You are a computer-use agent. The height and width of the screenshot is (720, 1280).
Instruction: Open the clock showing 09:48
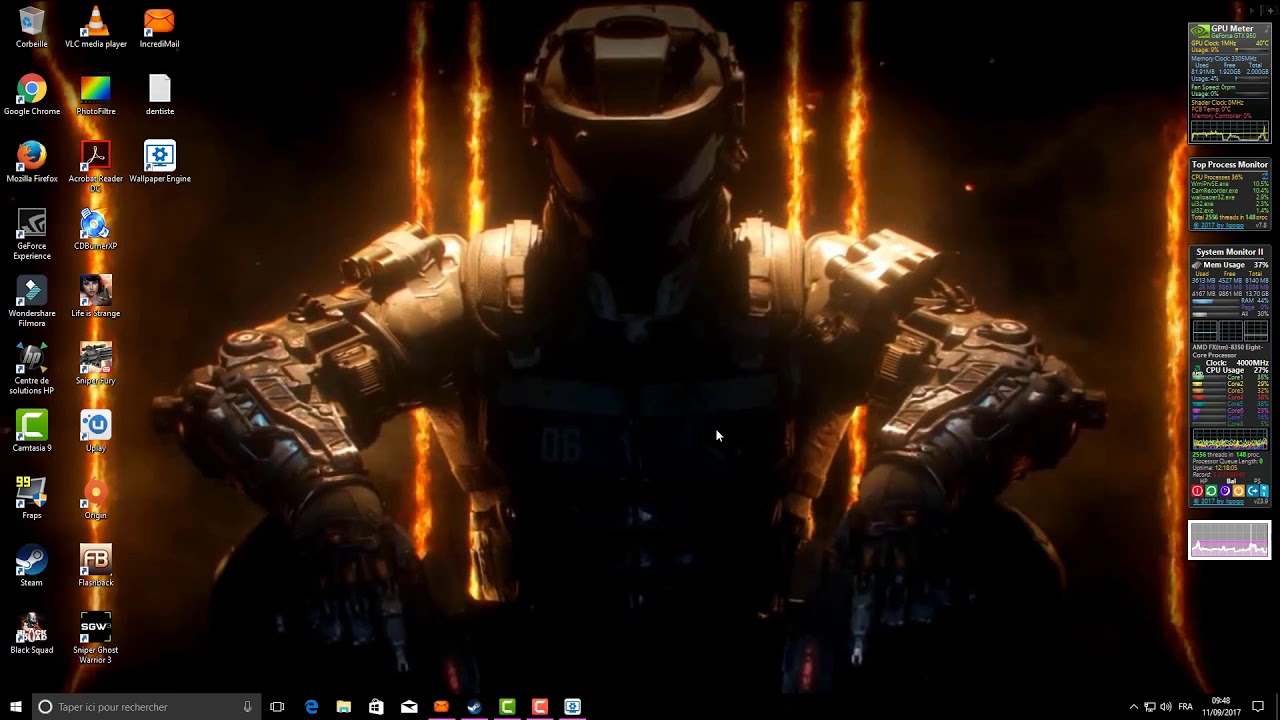[1221, 707]
